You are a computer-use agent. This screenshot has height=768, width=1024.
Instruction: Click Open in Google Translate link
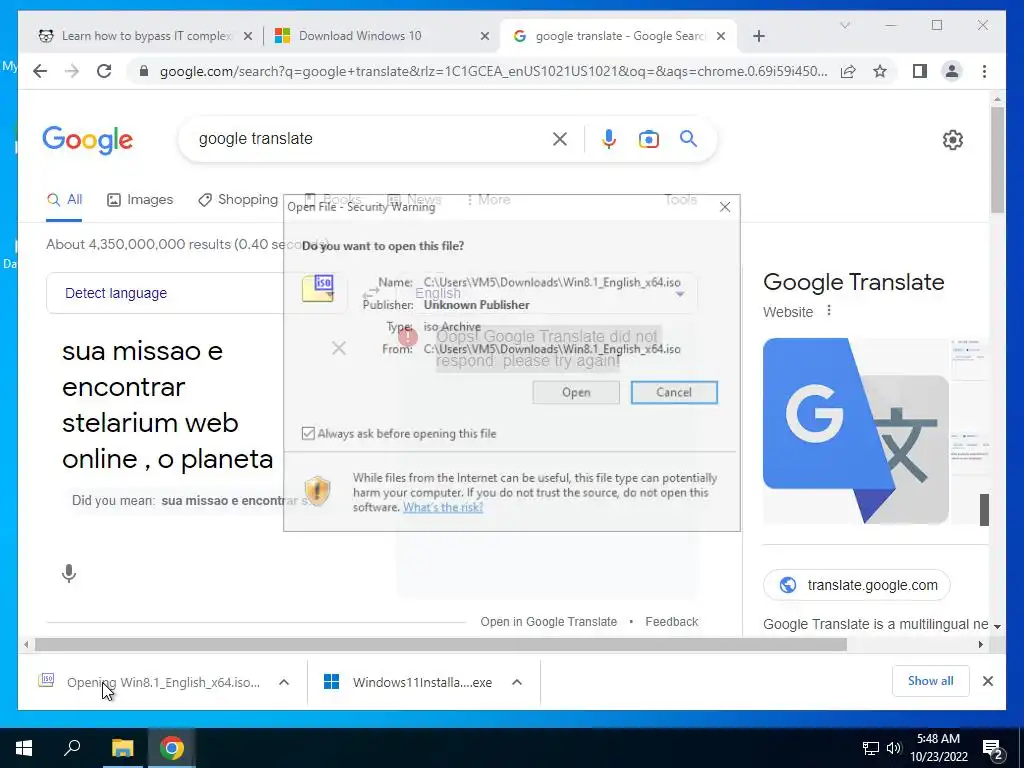tap(549, 622)
